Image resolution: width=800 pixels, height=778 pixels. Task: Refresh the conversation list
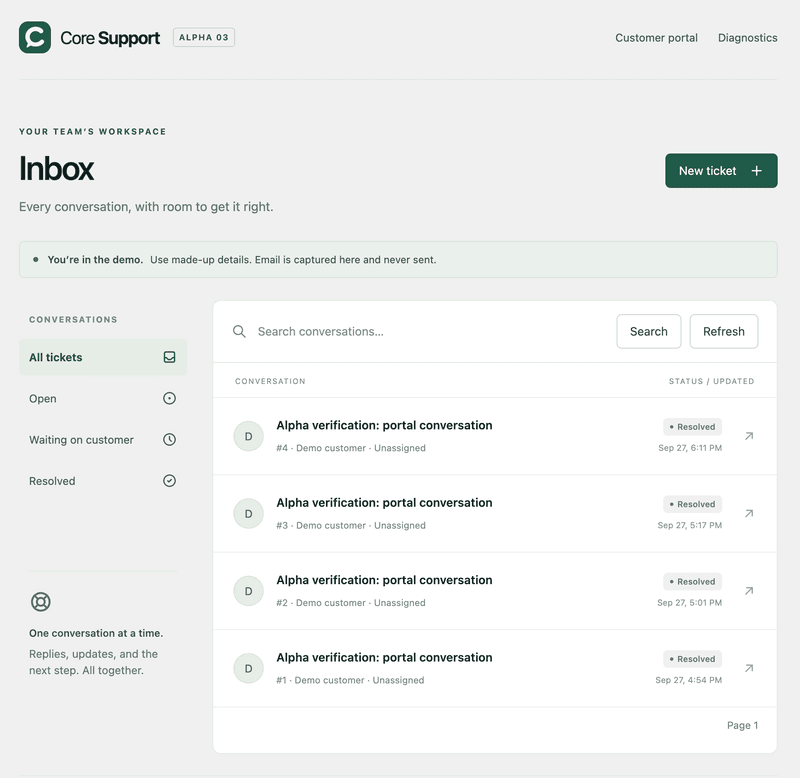point(723,332)
